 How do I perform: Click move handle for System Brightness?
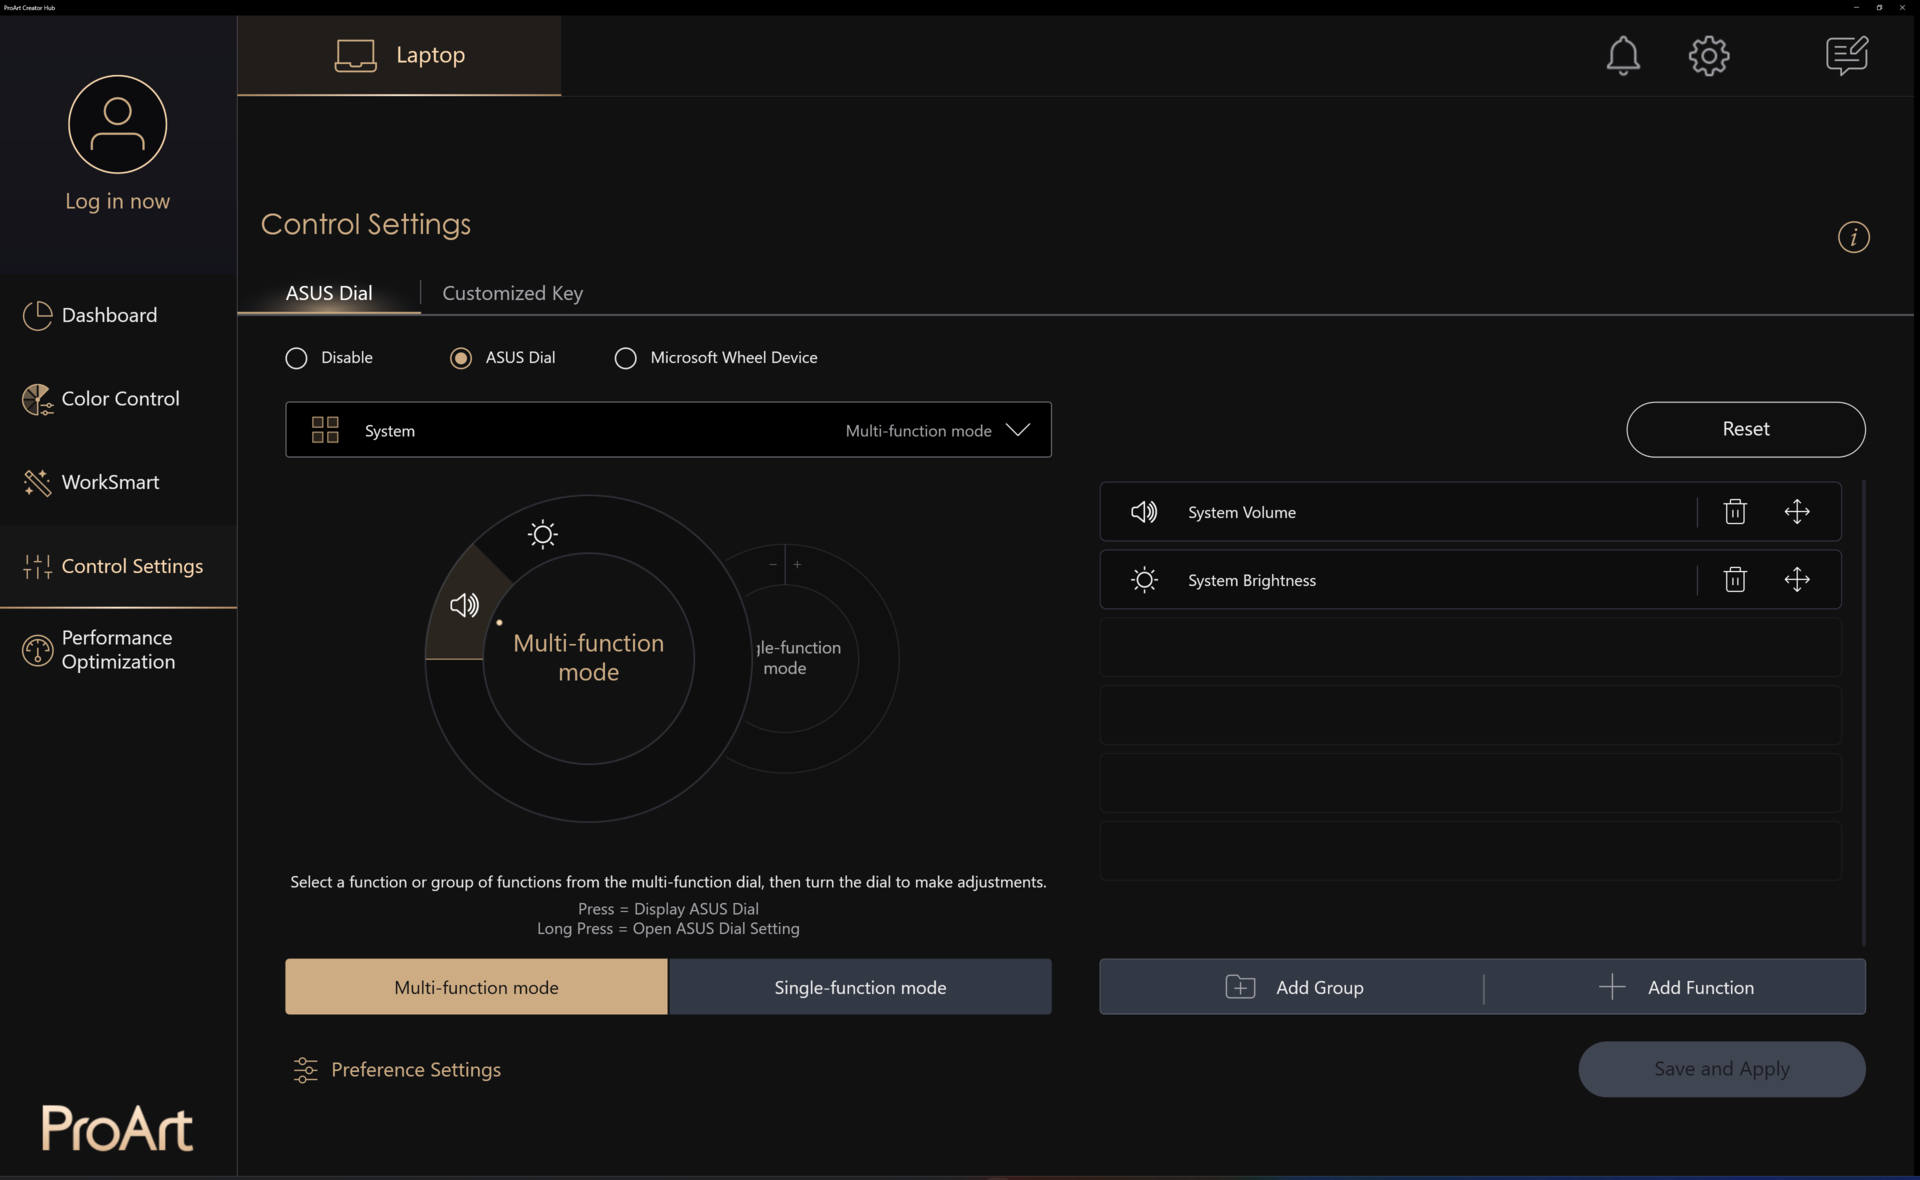pyautogui.click(x=1796, y=580)
